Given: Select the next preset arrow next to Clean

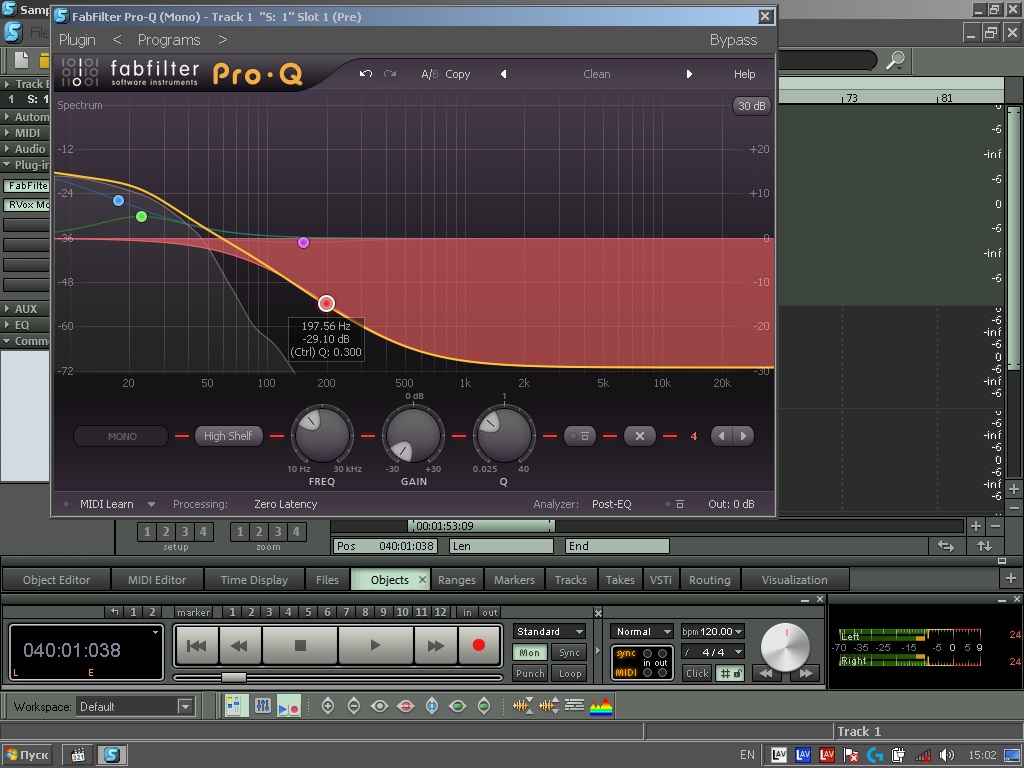Looking at the screenshot, I should pos(689,74).
